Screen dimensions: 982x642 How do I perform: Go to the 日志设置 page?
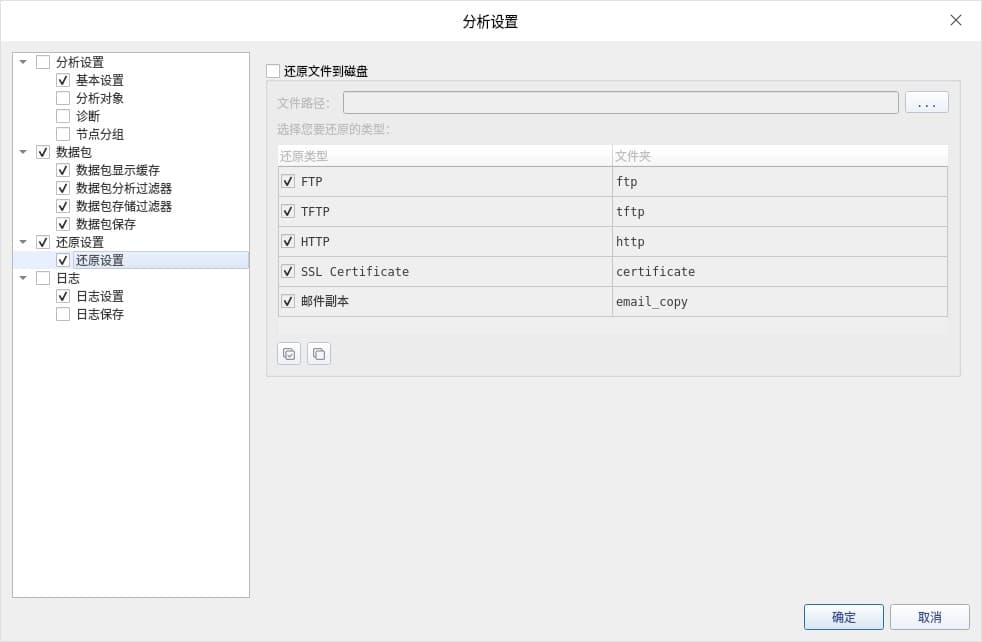100,296
